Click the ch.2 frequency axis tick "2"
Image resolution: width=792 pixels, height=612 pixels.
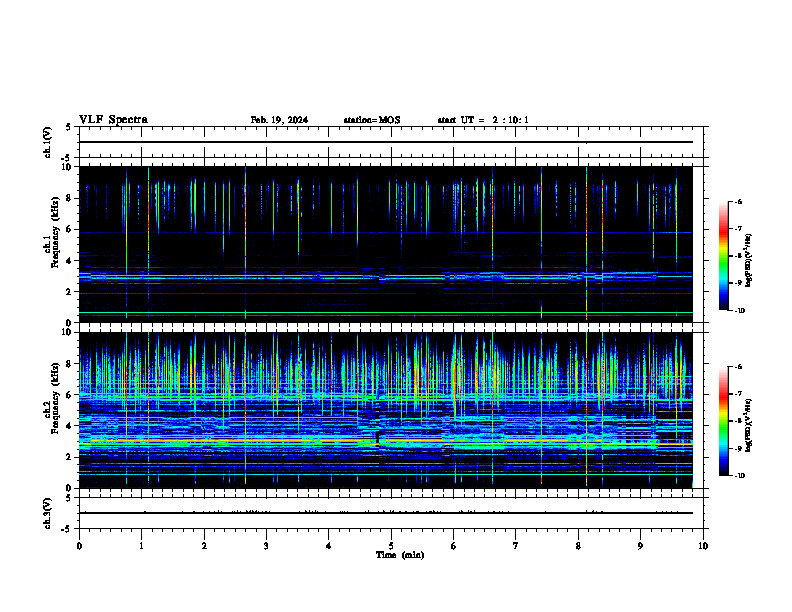[x=70, y=457]
